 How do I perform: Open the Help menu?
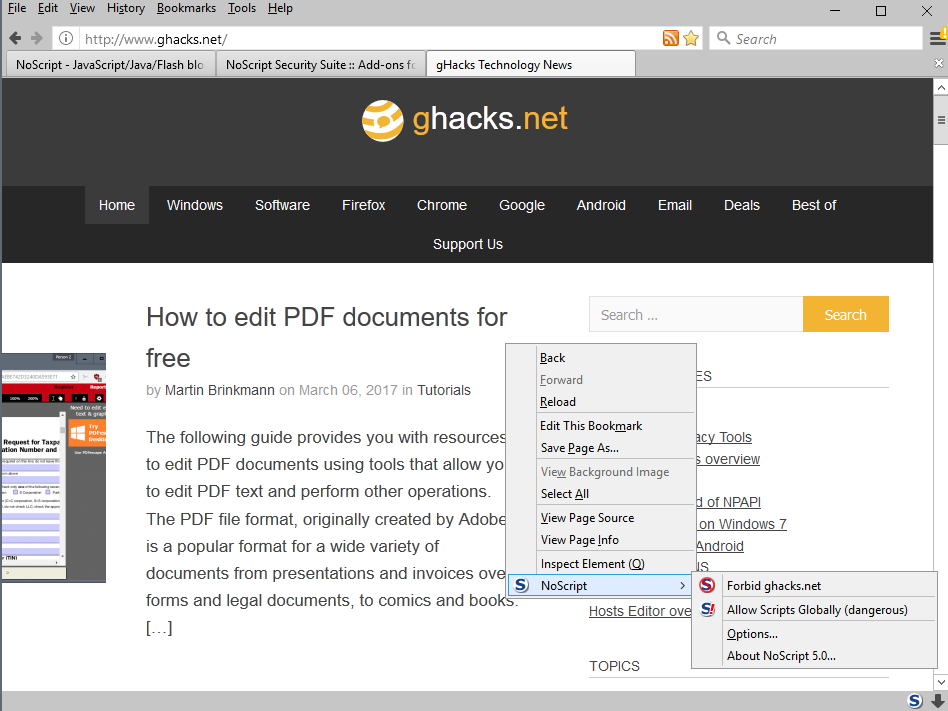[280, 8]
